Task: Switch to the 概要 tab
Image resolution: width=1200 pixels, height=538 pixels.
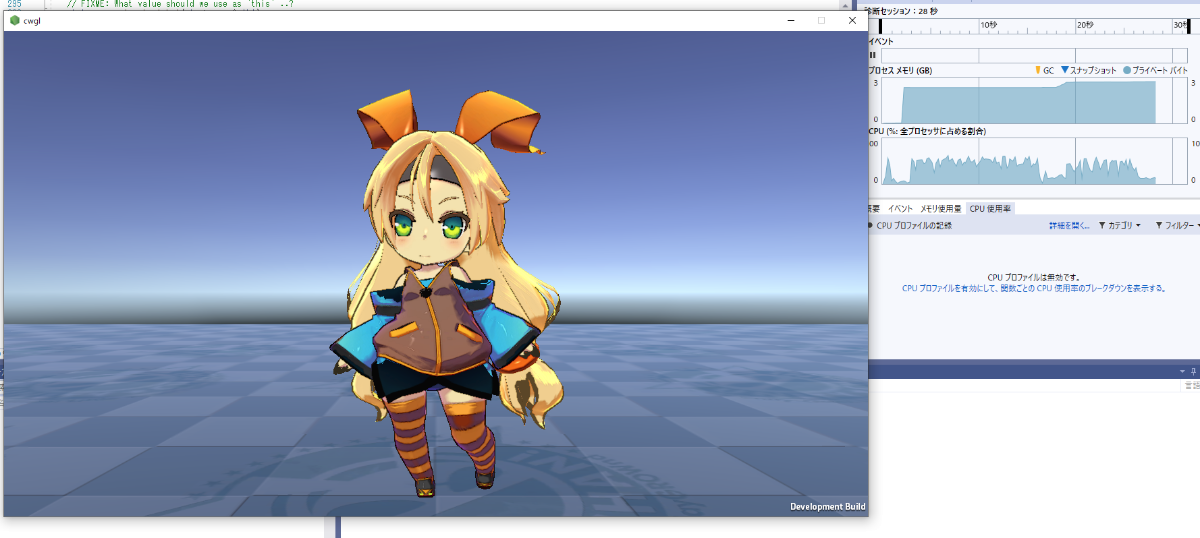Action: click(x=874, y=209)
